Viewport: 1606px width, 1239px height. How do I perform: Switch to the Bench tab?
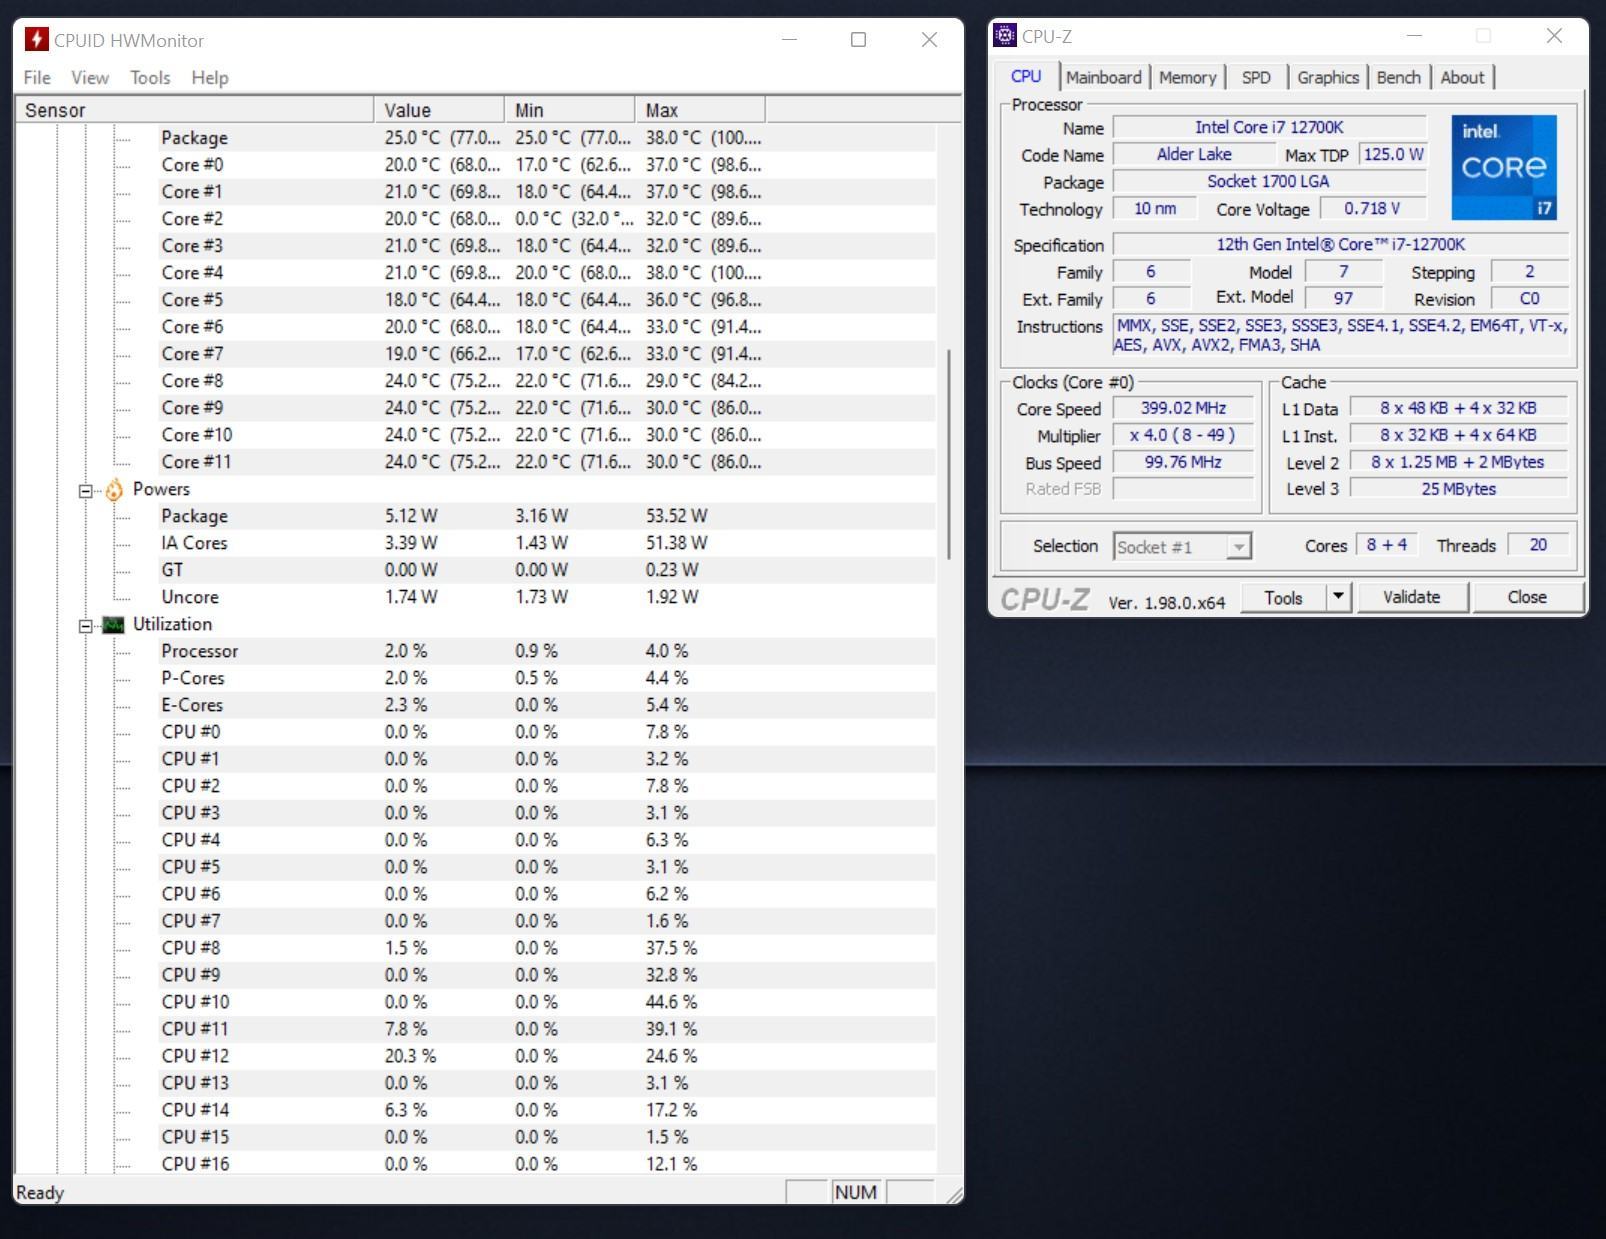click(x=1398, y=77)
